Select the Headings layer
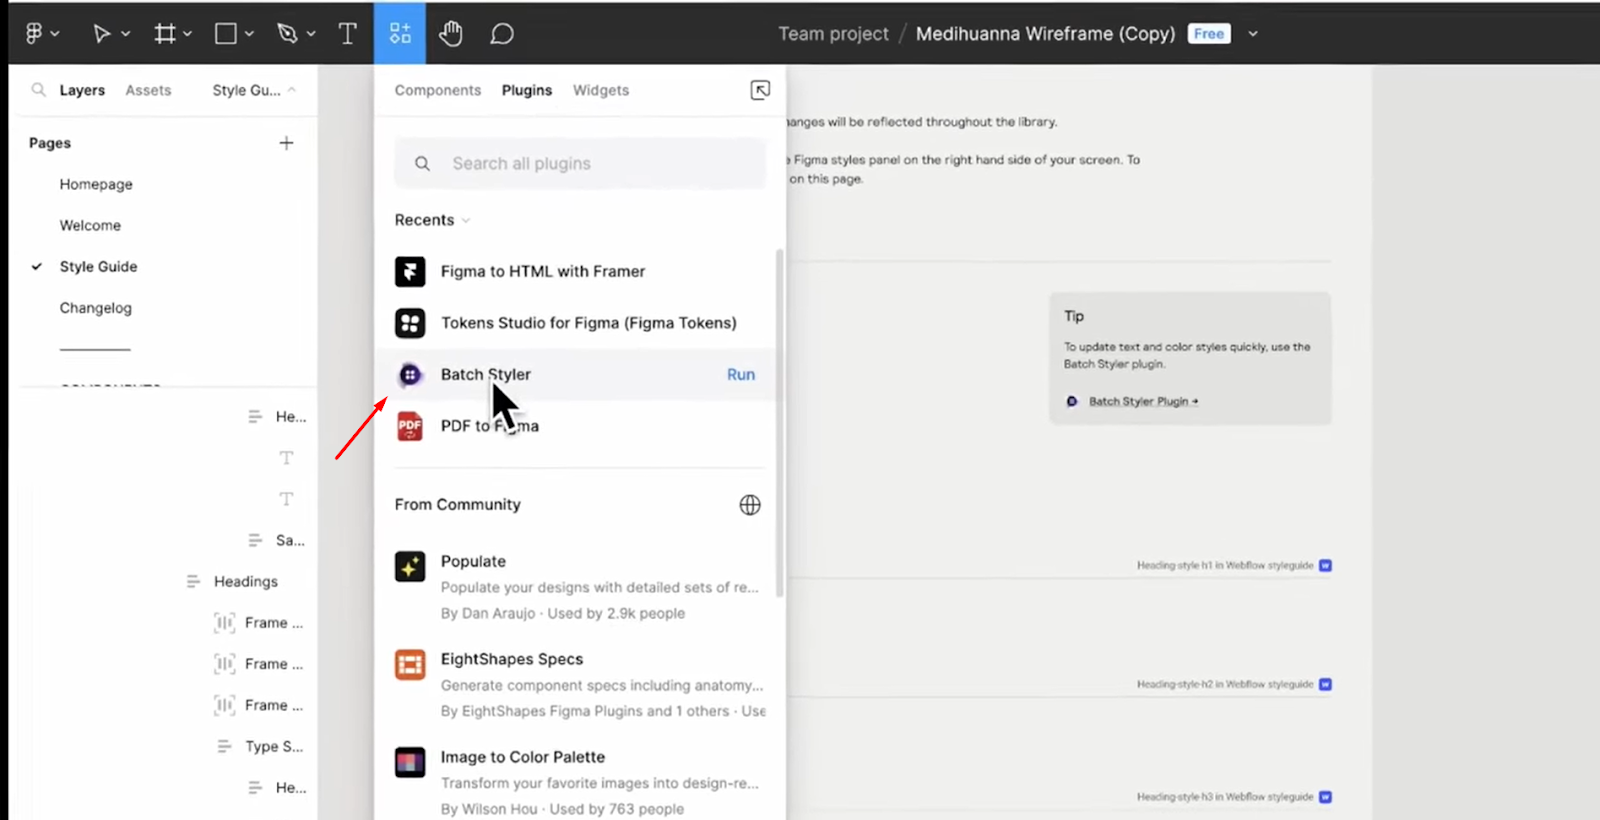 coord(246,581)
